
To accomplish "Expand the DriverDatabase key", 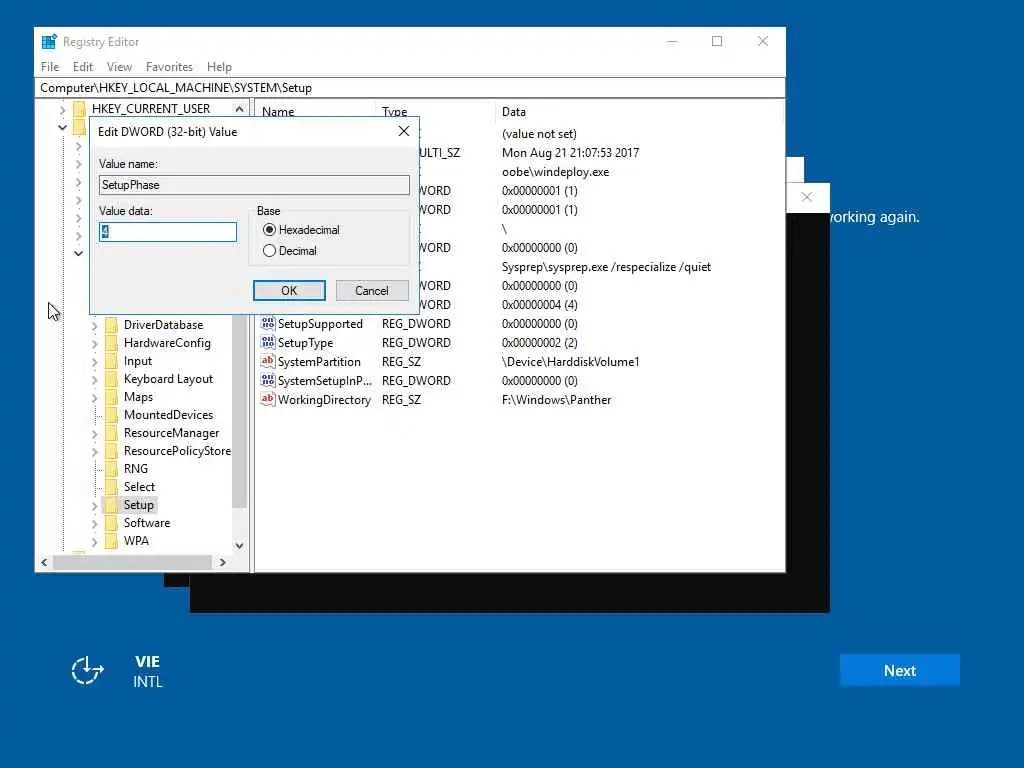I will click(x=95, y=325).
